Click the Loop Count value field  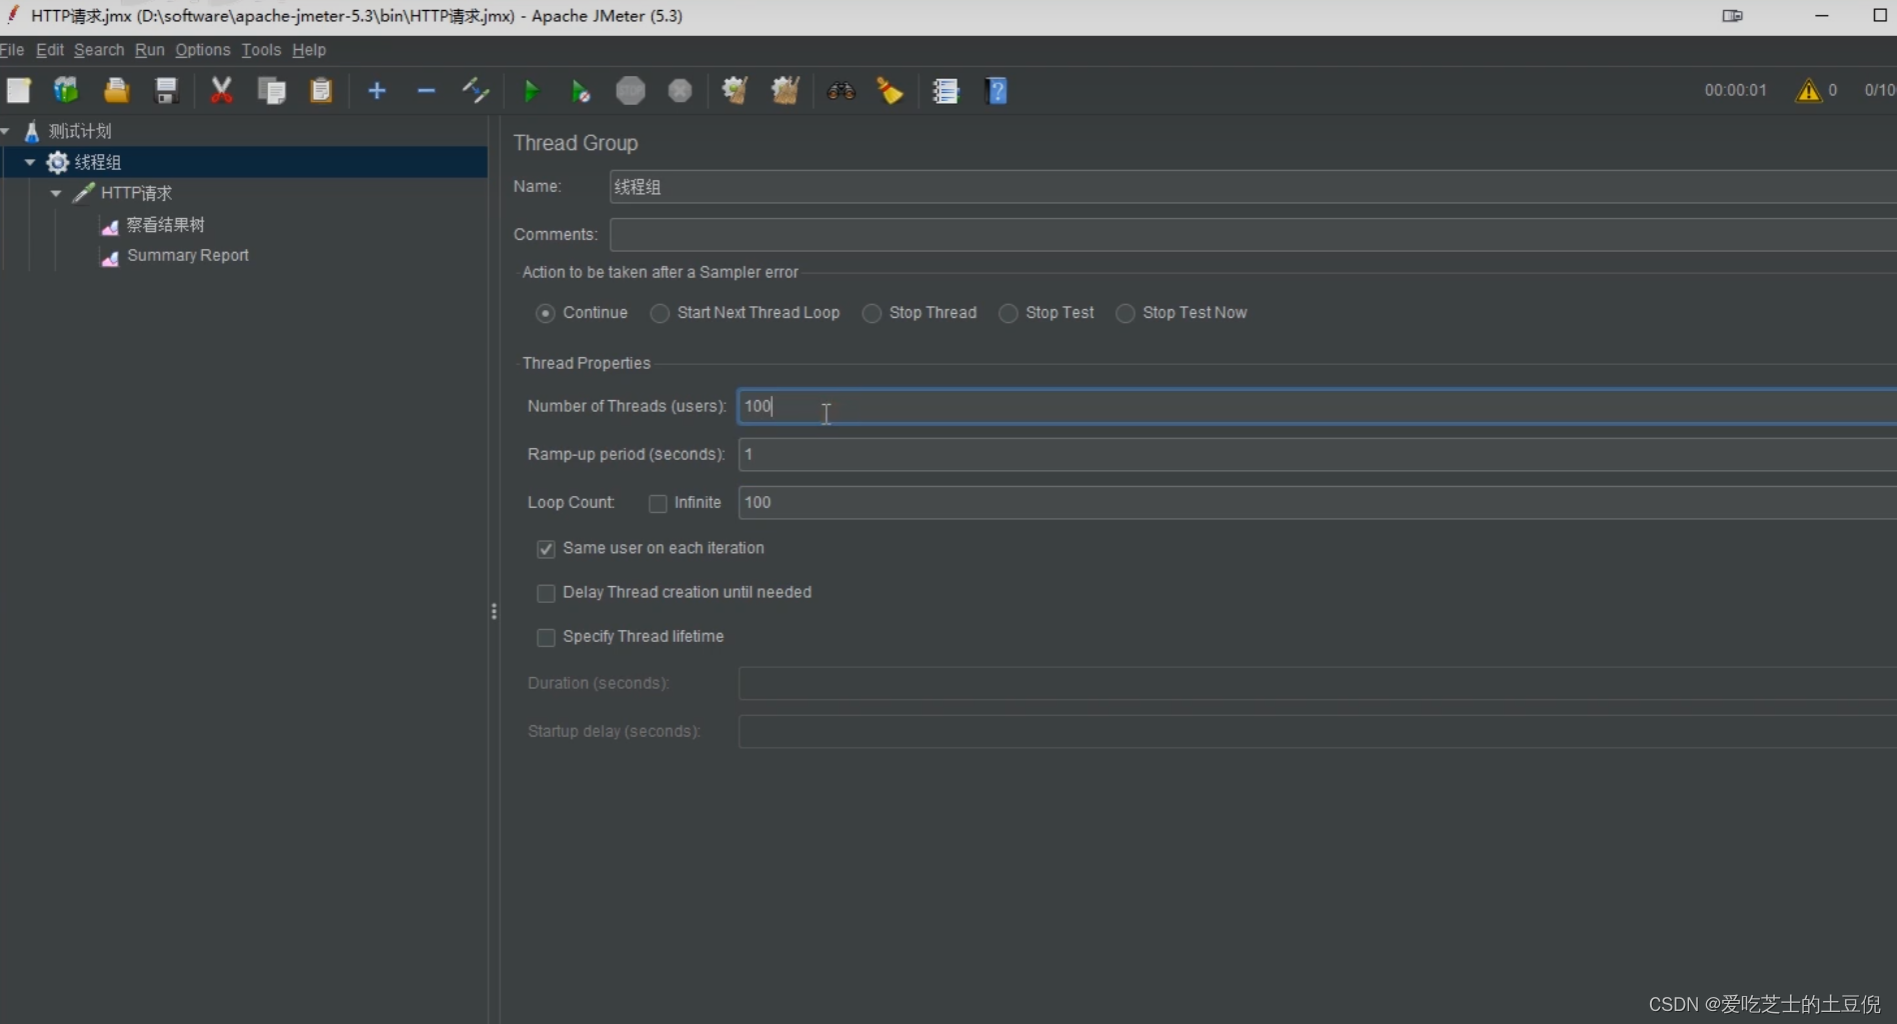[x=1316, y=502]
